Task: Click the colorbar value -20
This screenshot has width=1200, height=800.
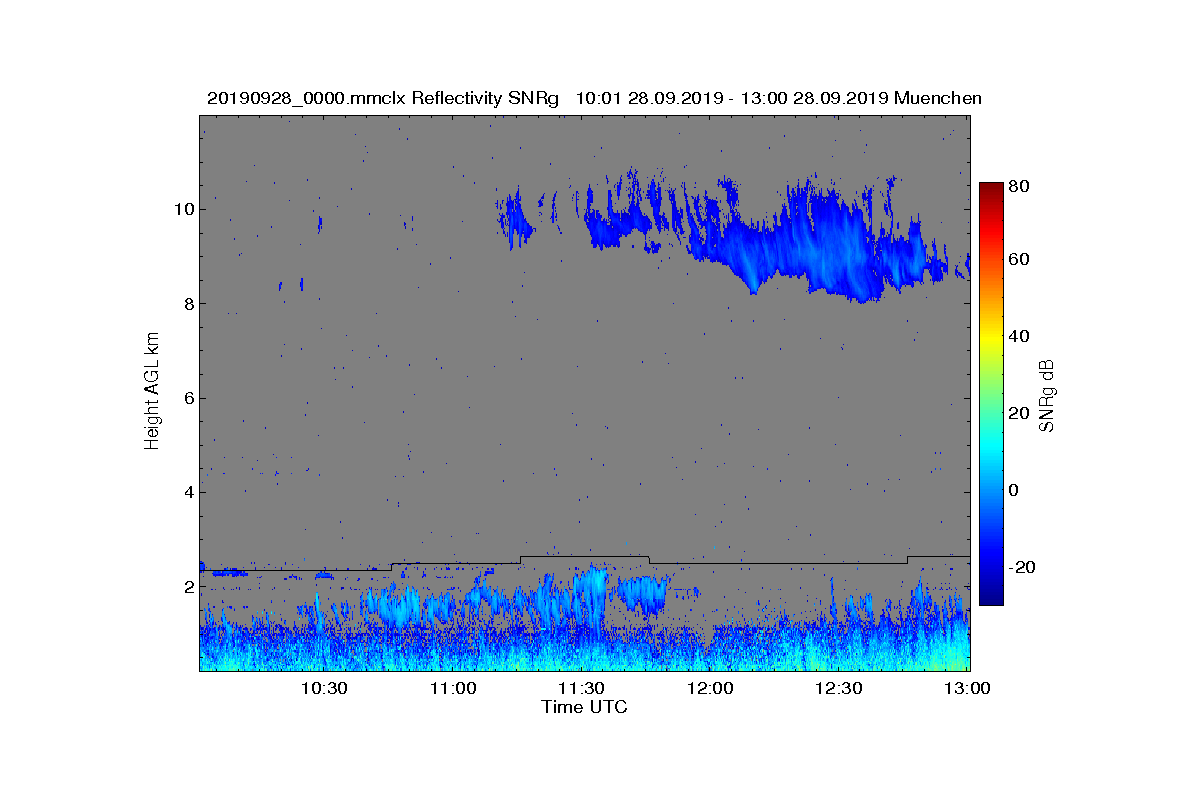Action: [1022, 567]
